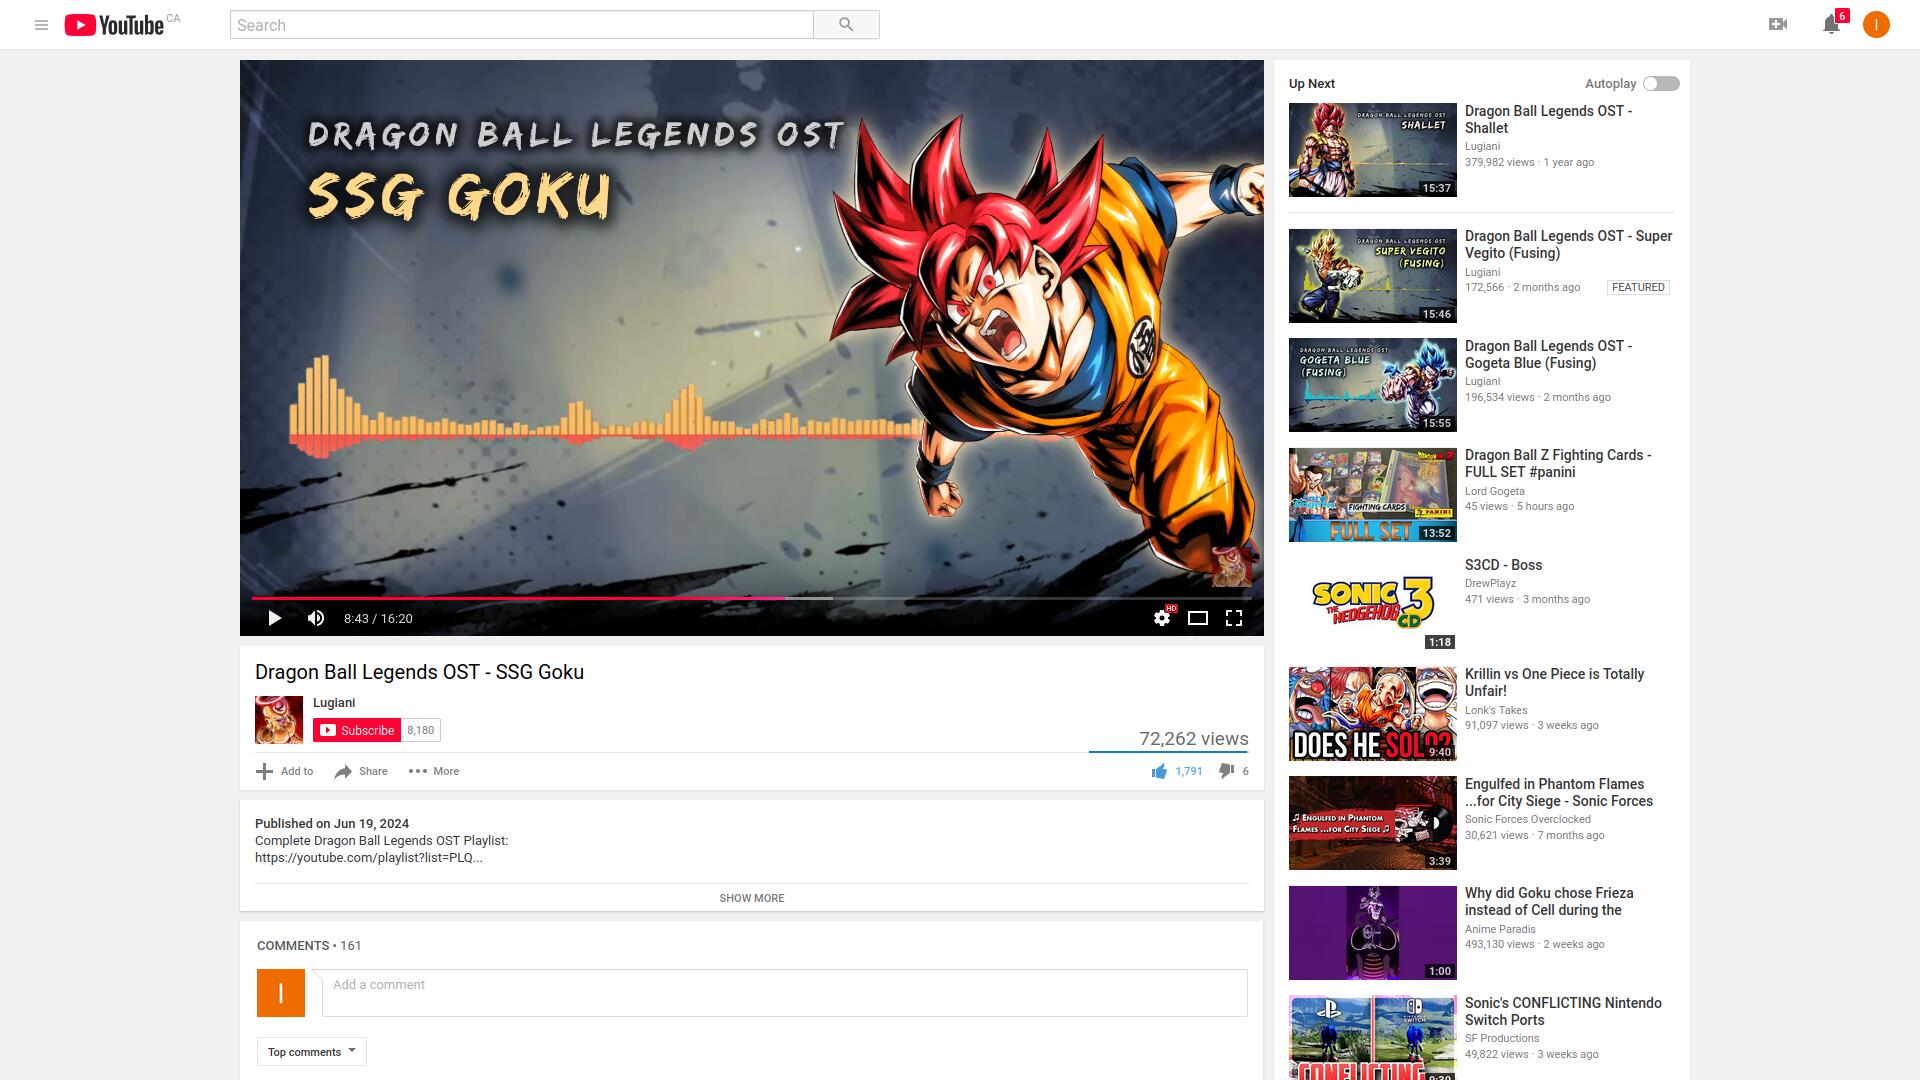Visit the Lord Gogeta channel

[1494, 491]
